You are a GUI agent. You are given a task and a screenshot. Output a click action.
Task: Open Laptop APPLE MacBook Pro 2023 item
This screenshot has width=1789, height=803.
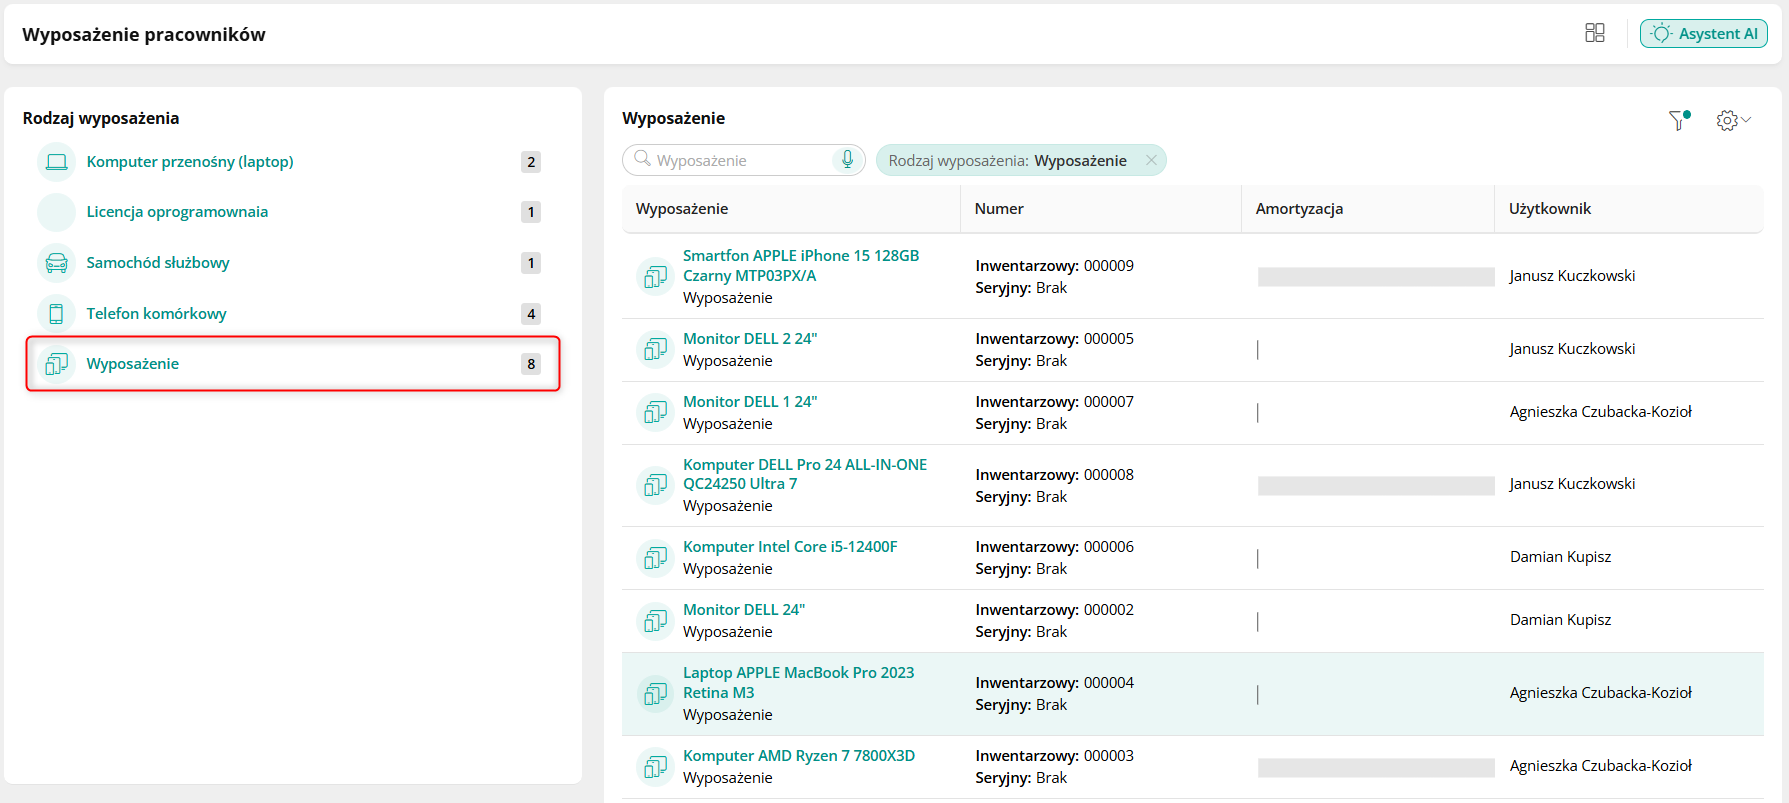tap(799, 683)
